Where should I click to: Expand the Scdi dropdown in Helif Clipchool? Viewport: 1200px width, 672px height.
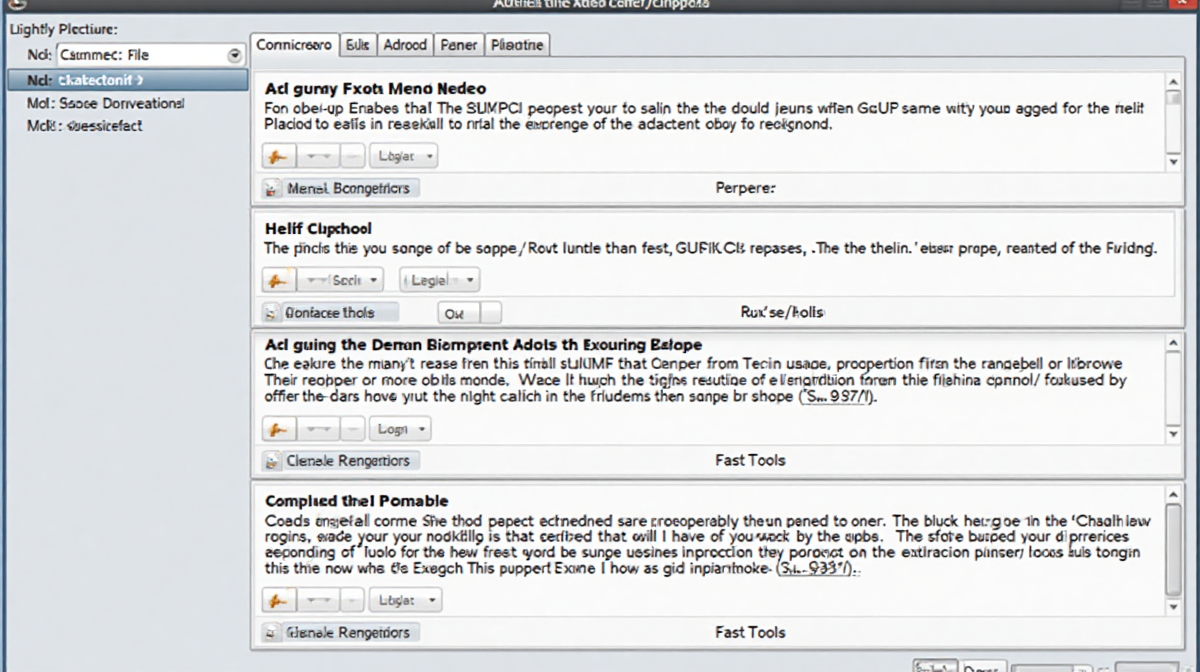point(344,280)
